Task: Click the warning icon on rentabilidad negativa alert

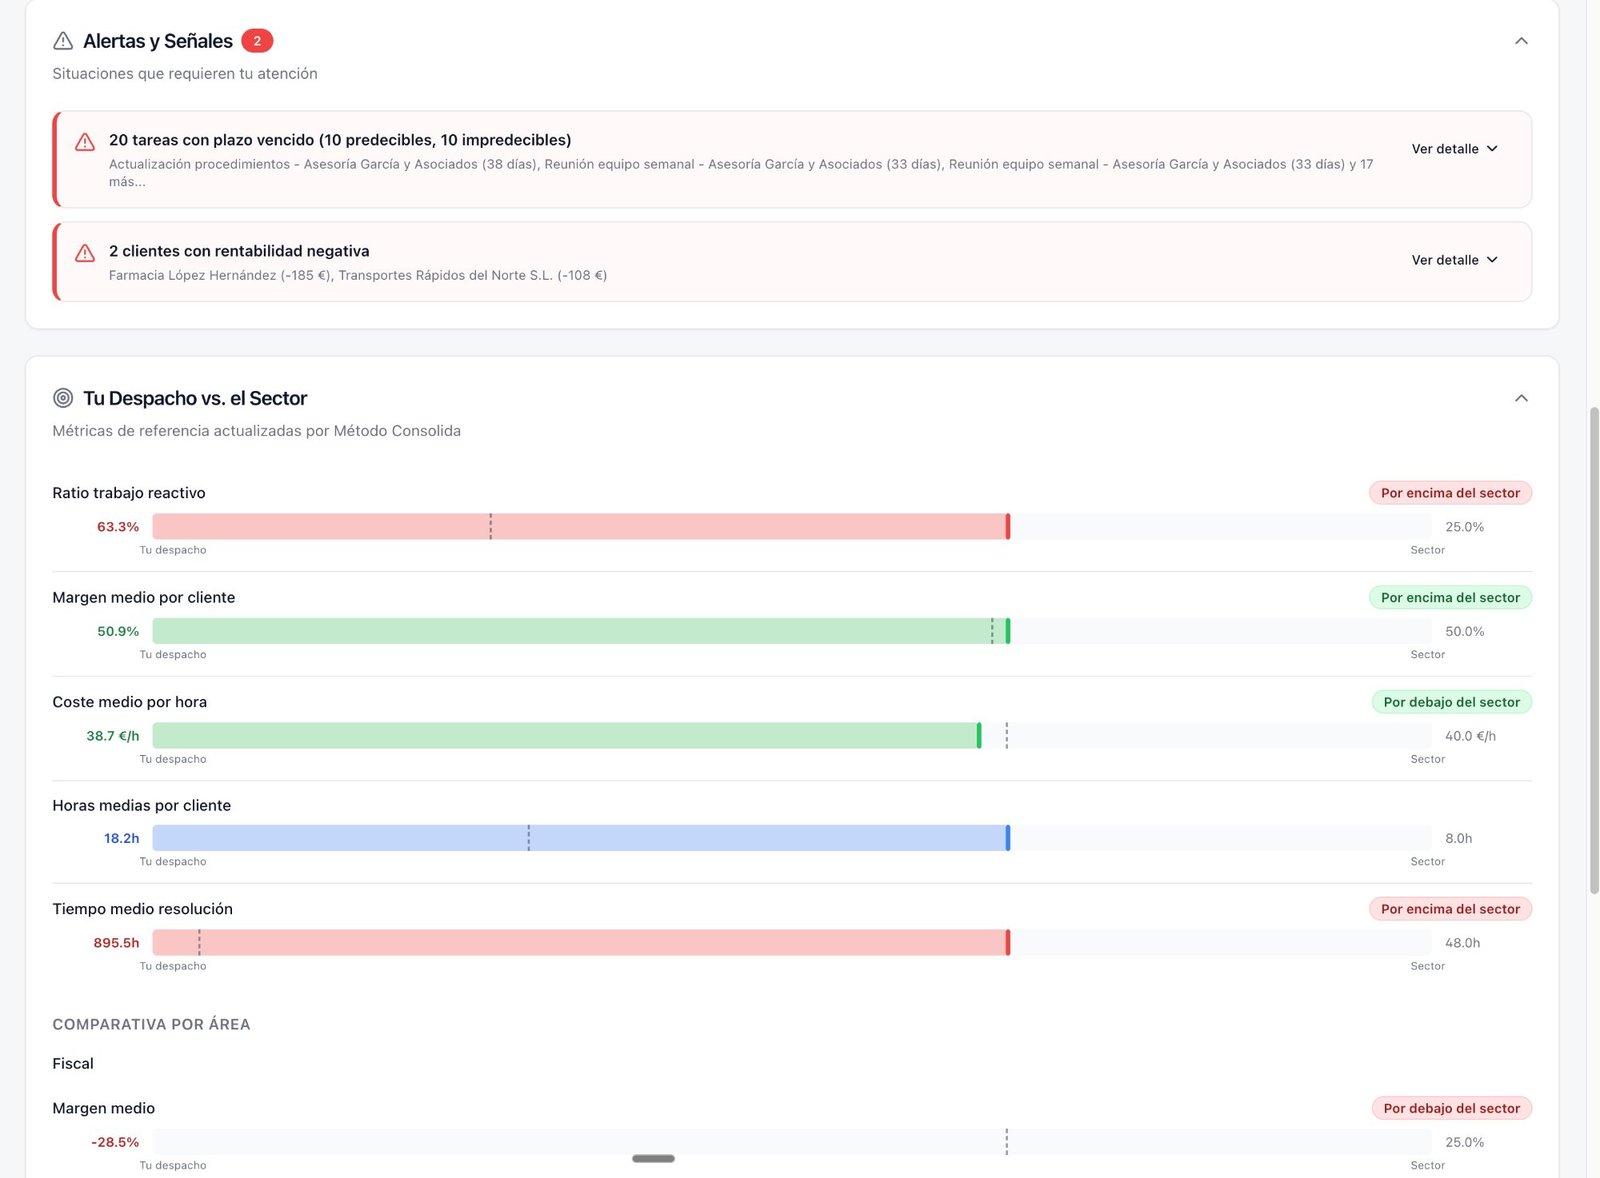Action: point(85,254)
